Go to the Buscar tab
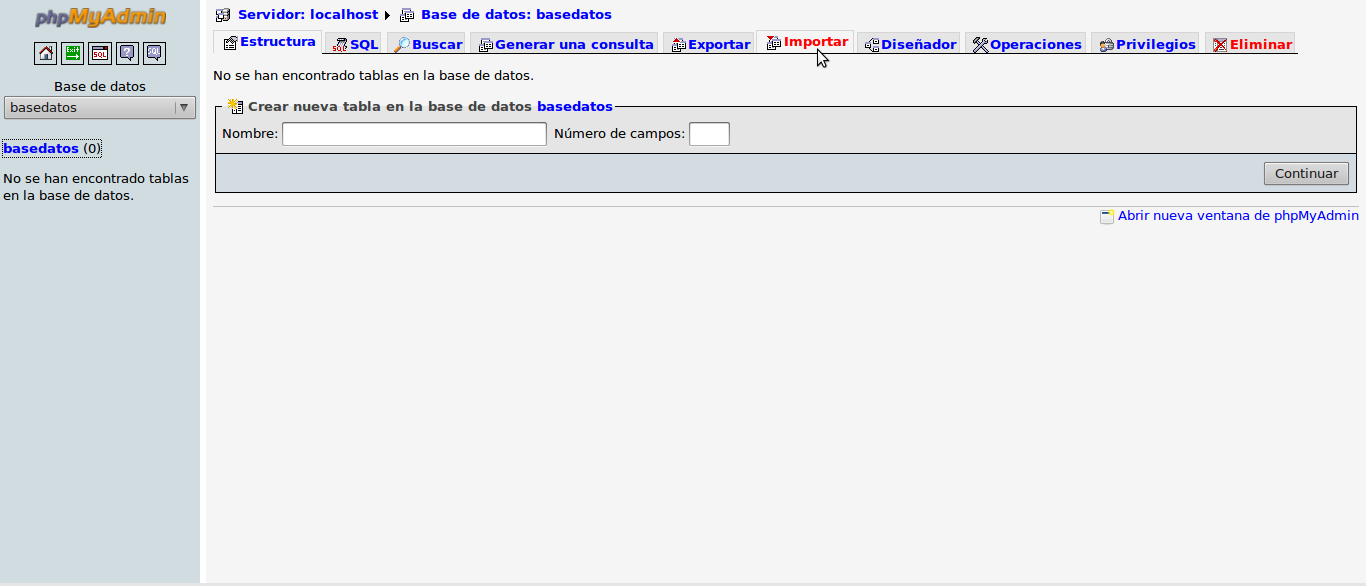Image resolution: width=1366 pixels, height=586 pixels. [x=427, y=44]
